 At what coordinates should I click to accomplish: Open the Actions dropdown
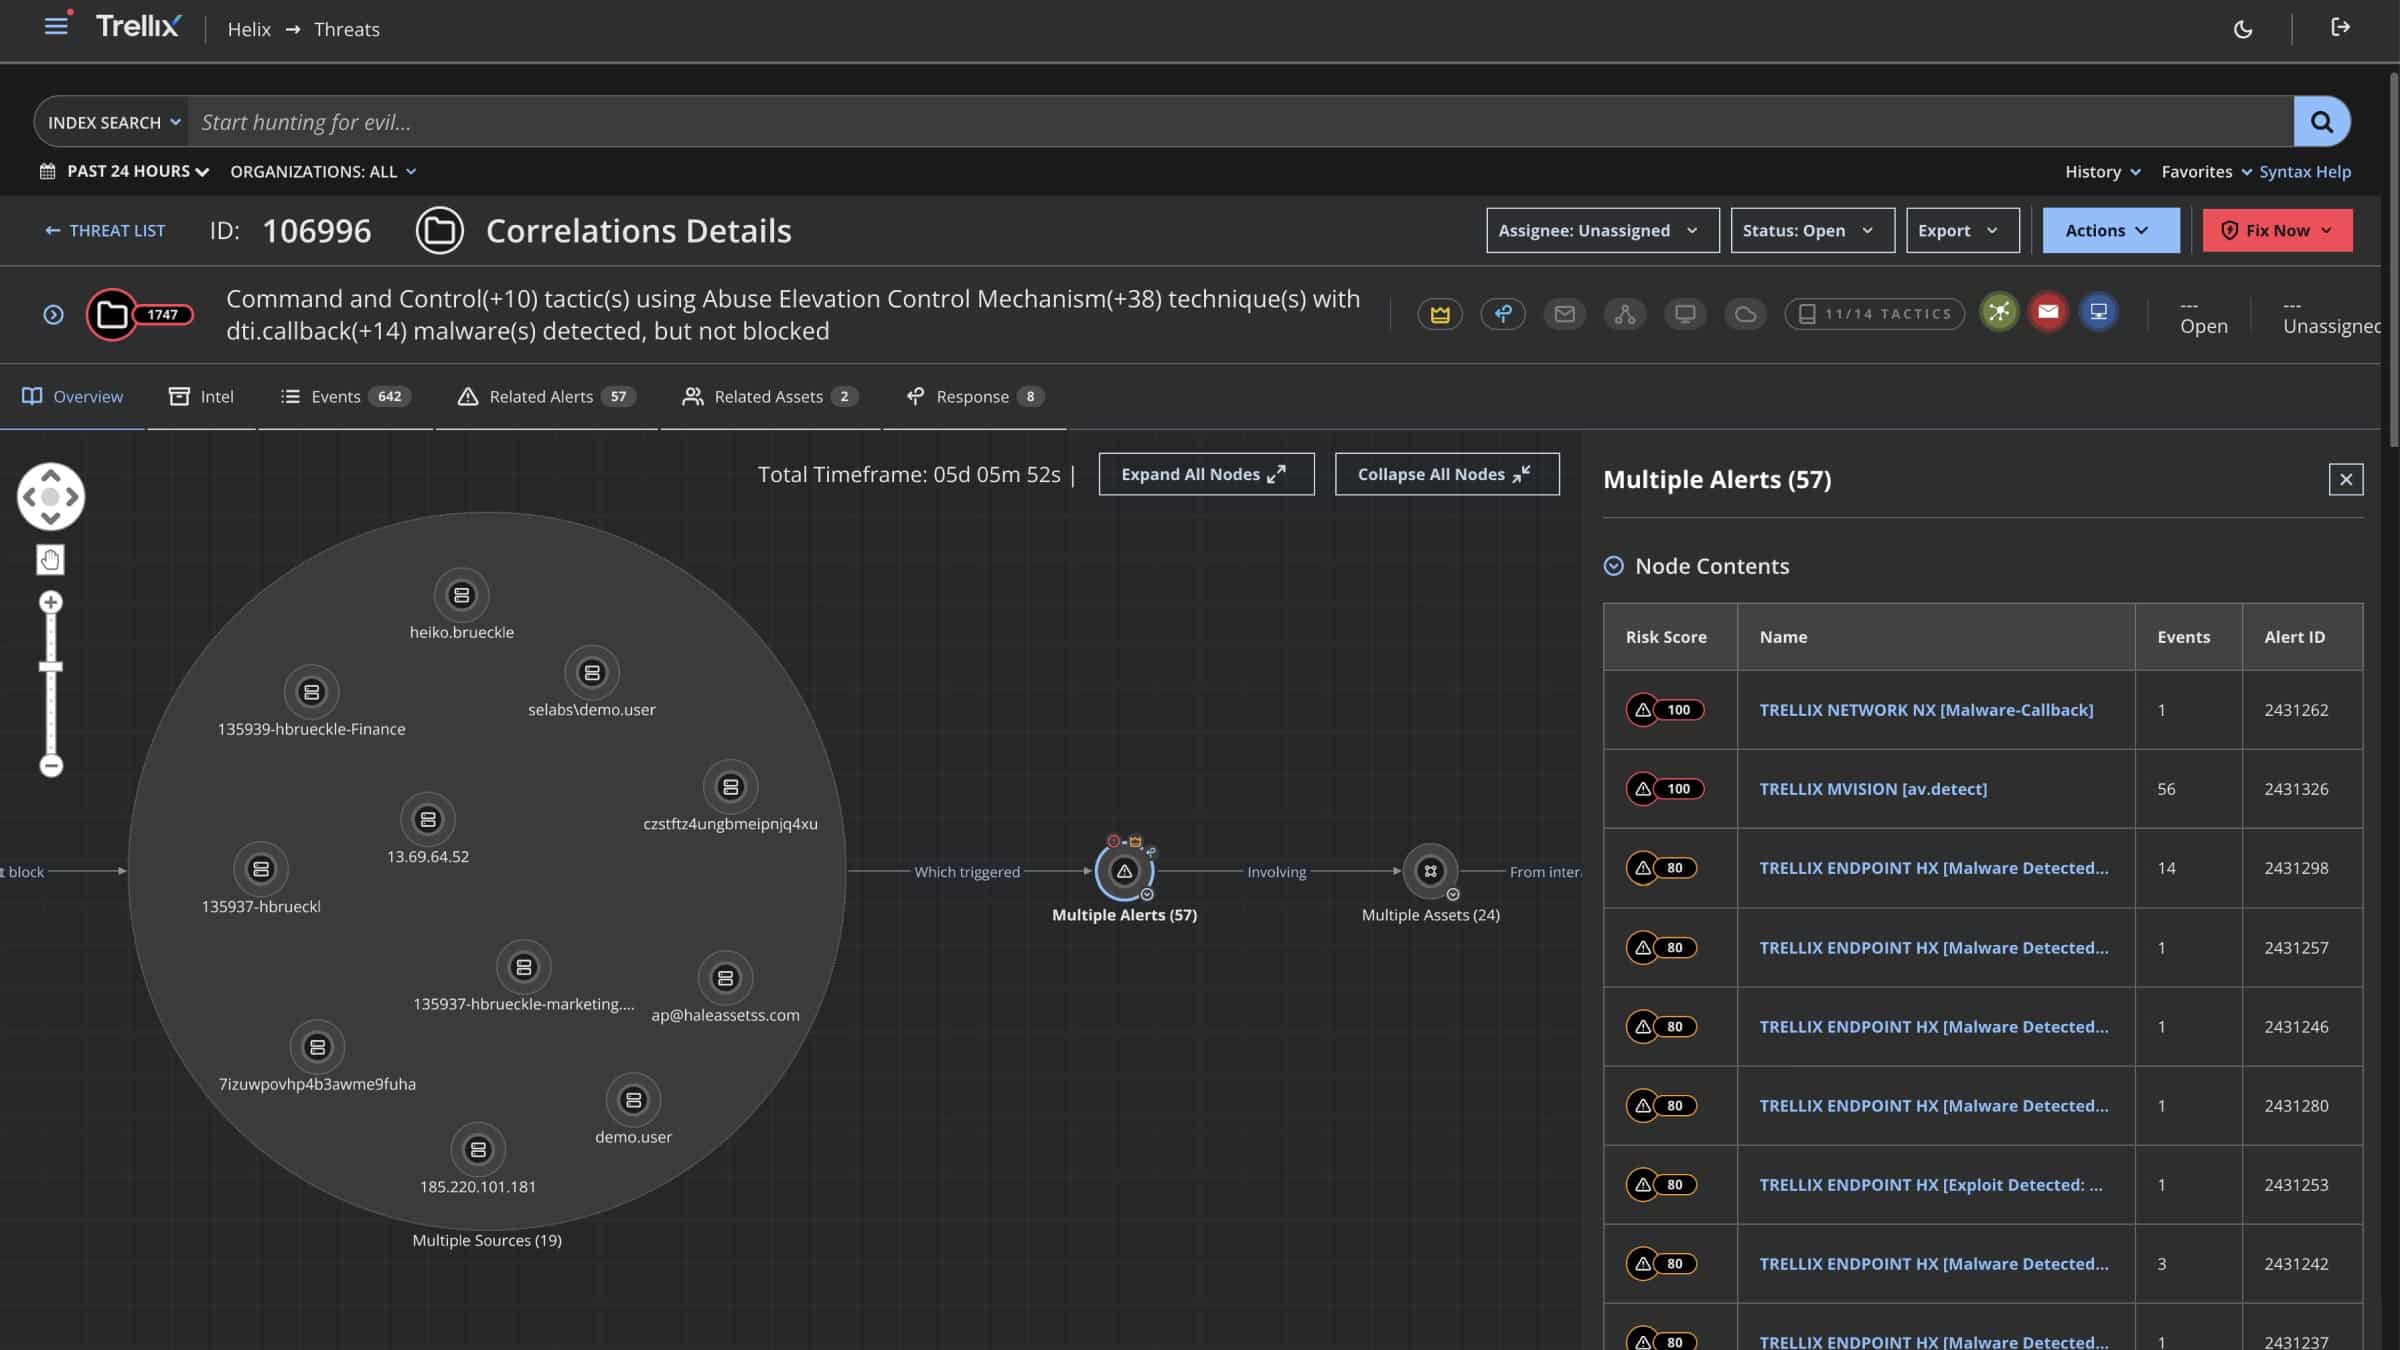click(2110, 230)
